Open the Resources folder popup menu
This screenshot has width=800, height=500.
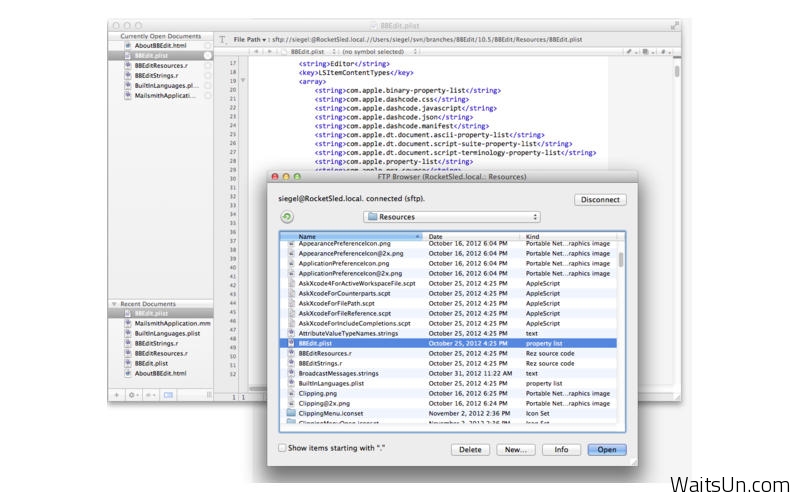(x=452, y=217)
